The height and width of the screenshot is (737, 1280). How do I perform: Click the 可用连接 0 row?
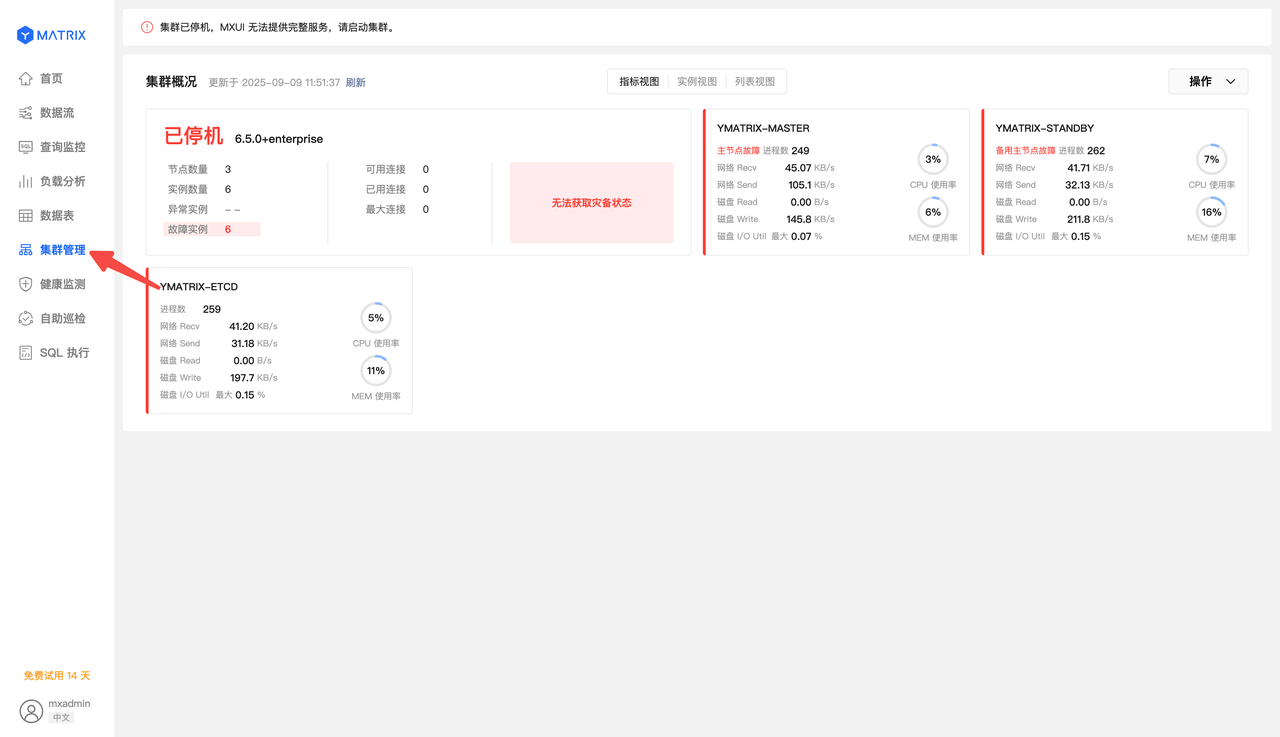point(398,170)
